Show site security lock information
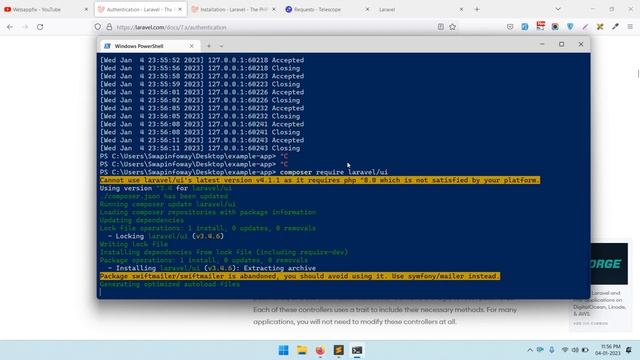This screenshot has width=640, height=360. (x=109, y=27)
